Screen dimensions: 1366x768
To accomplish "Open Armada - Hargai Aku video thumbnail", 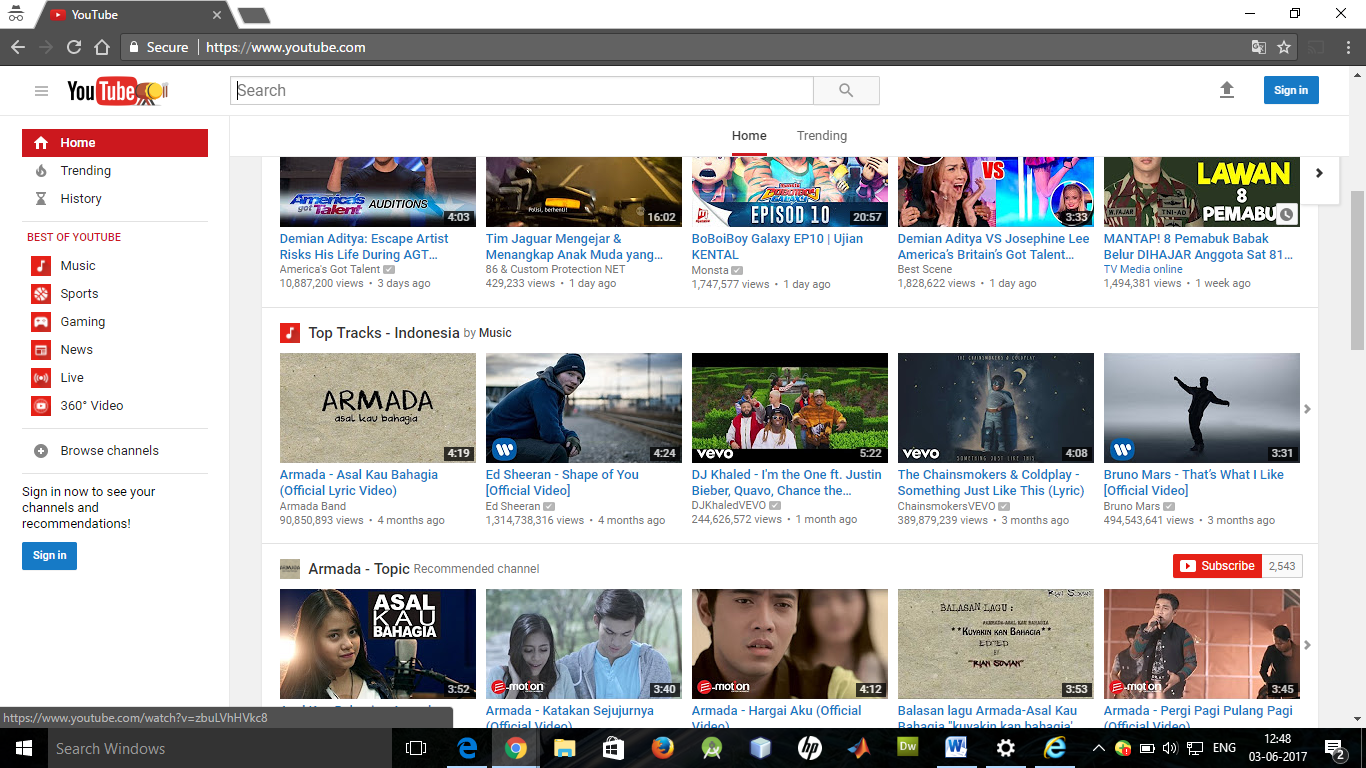I will (x=790, y=644).
